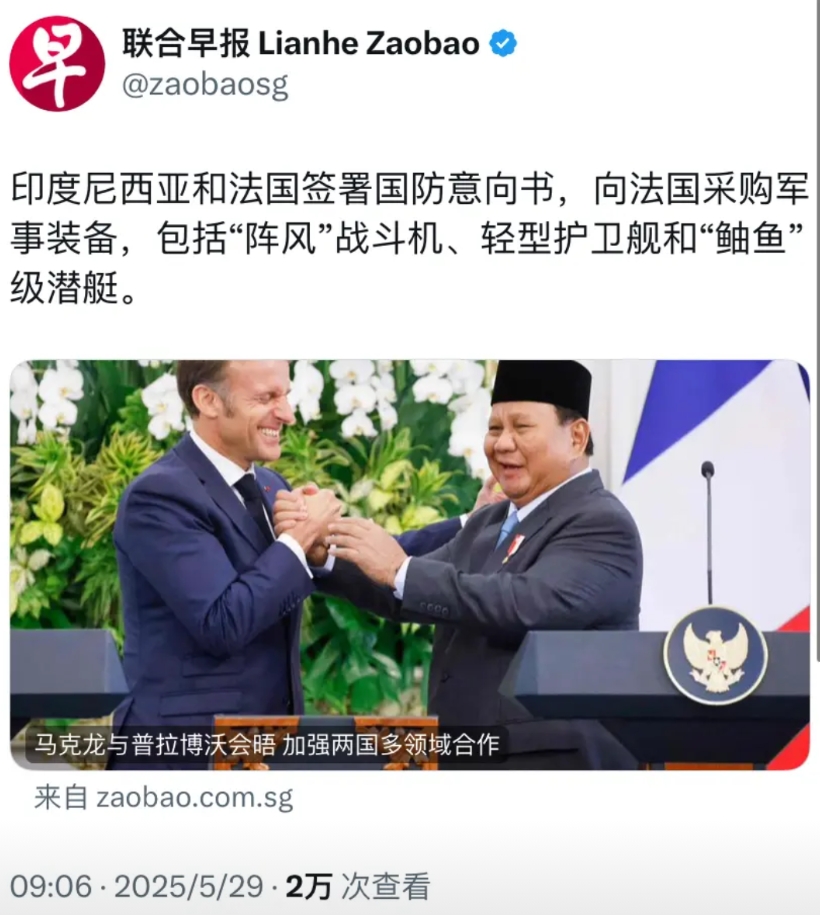820x915 pixels.
Task: Open the 联合早报 Lianhe Zaobao display name
Action: coord(301,44)
